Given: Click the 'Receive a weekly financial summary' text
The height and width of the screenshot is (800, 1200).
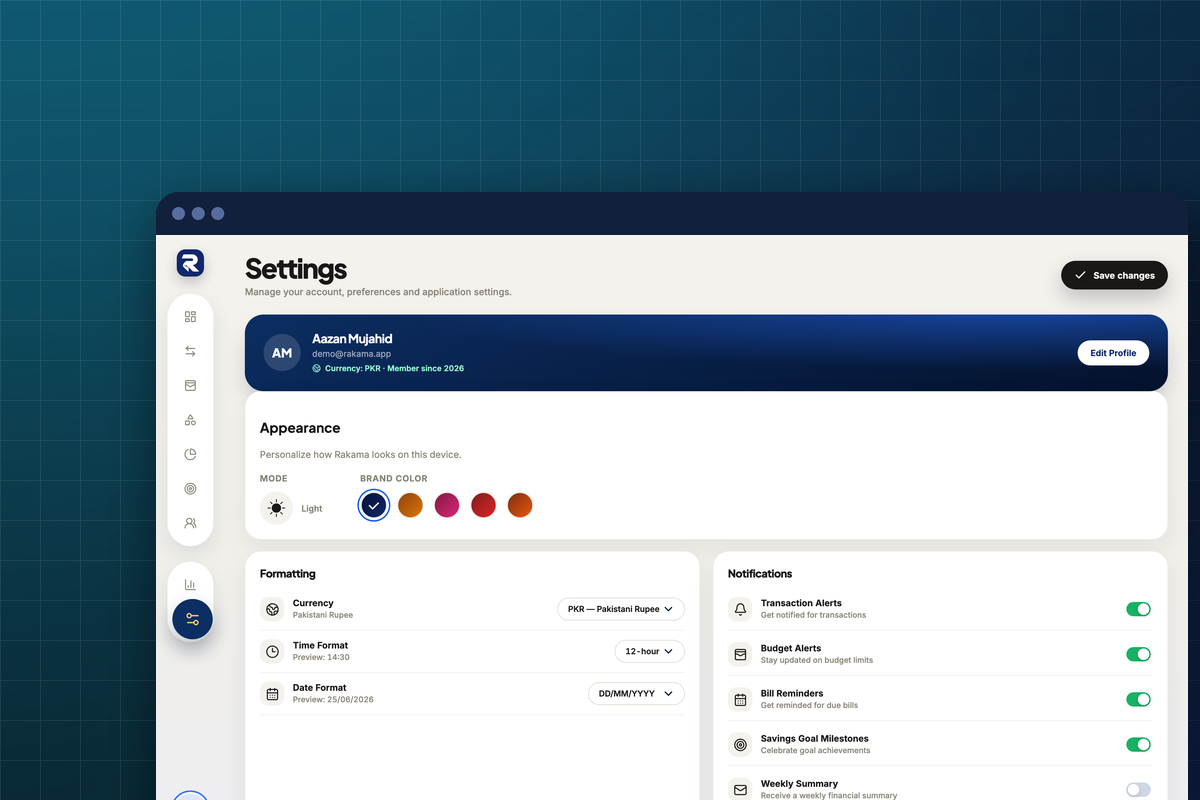Looking at the screenshot, I should [x=829, y=795].
